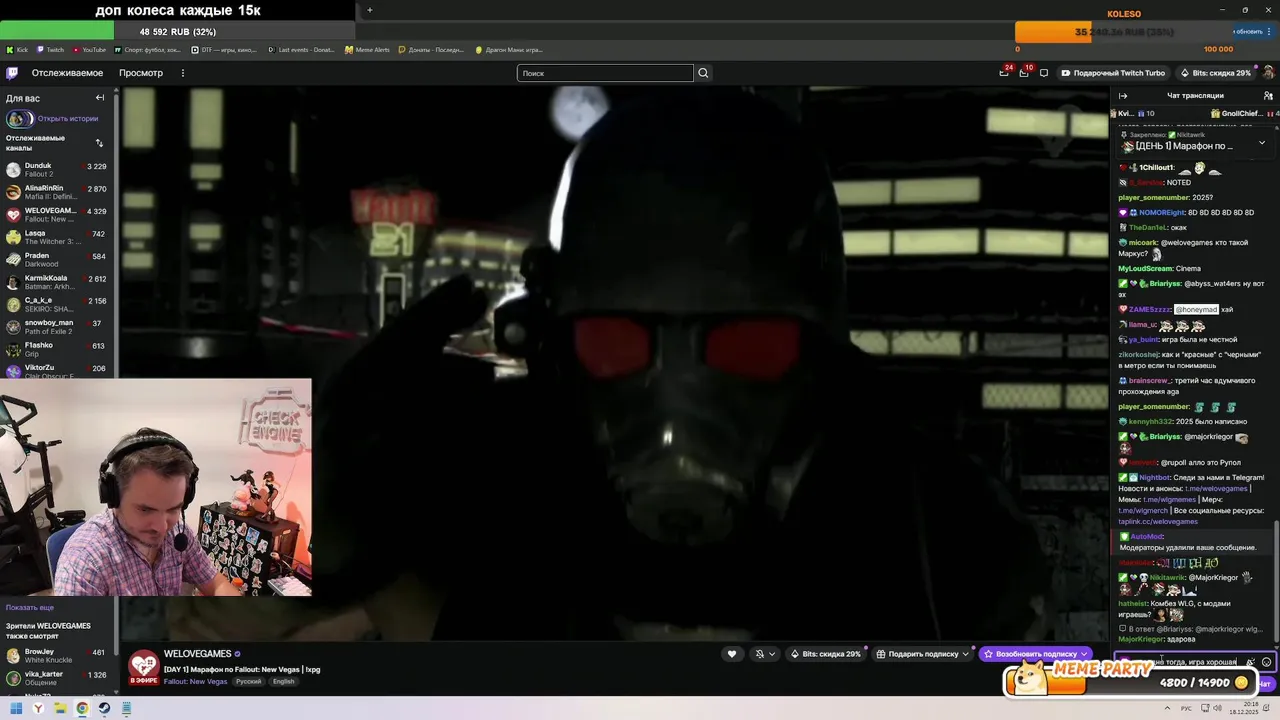This screenshot has width=1280, height=720.
Task: Click 'Открыть истории' link
Action: [68, 118]
